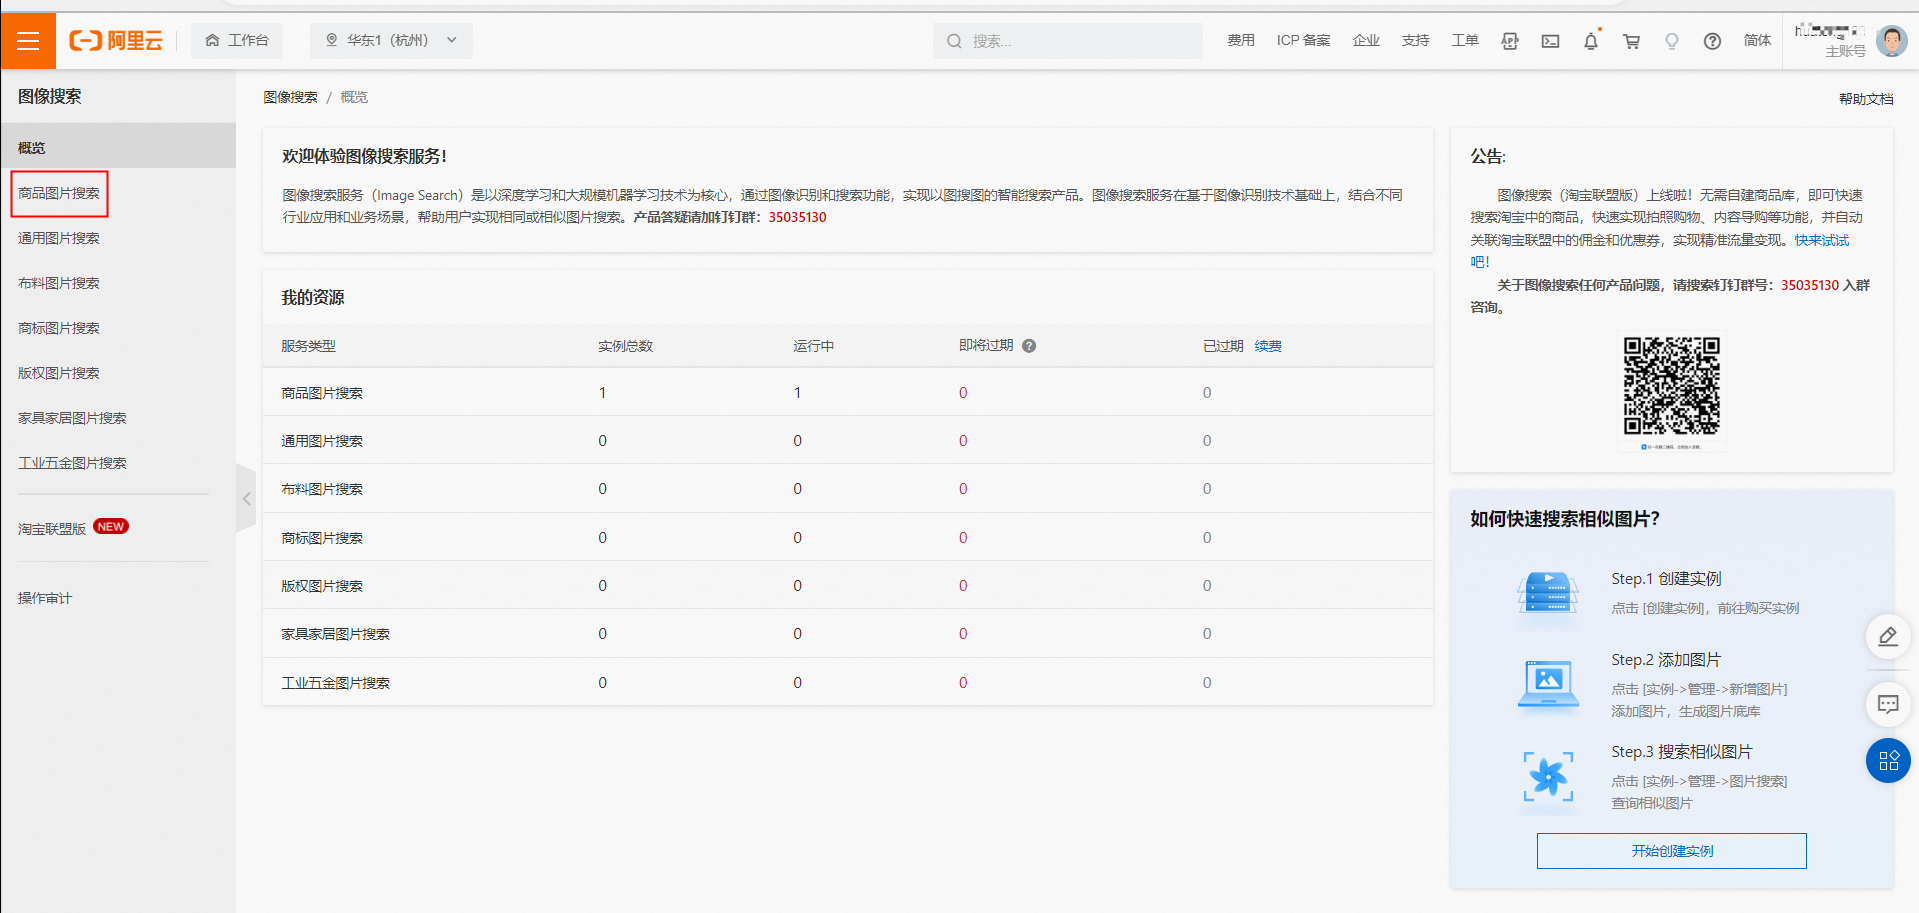Open the ICP 备案 menu

1303,41
